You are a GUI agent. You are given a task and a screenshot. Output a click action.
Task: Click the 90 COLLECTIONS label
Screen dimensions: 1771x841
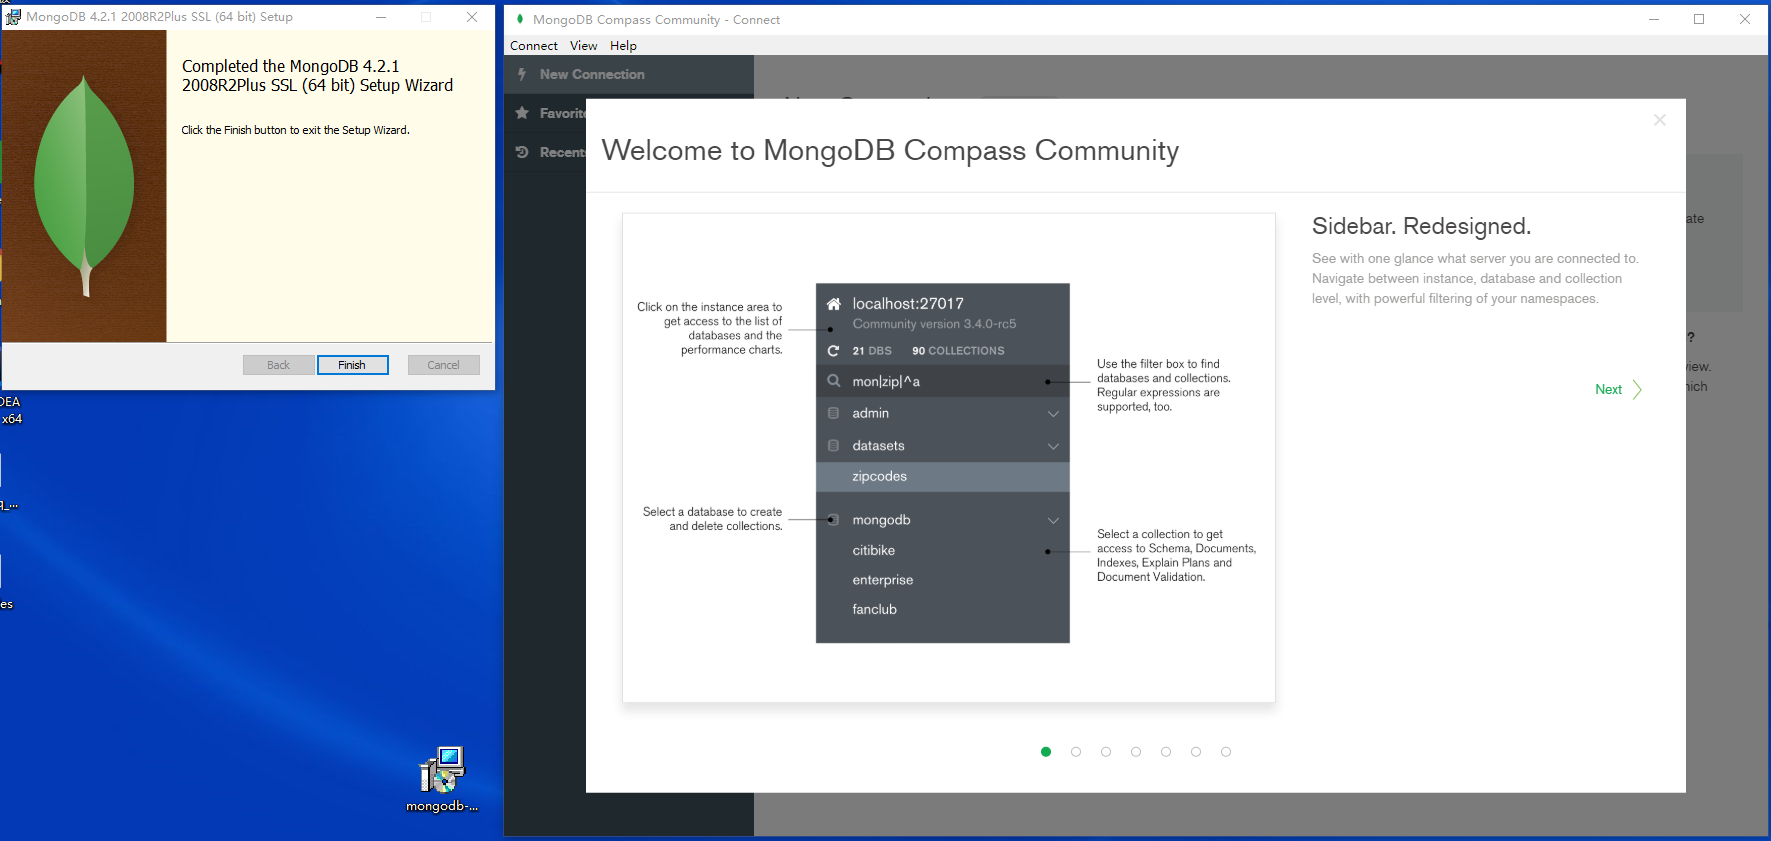(958, 351)
